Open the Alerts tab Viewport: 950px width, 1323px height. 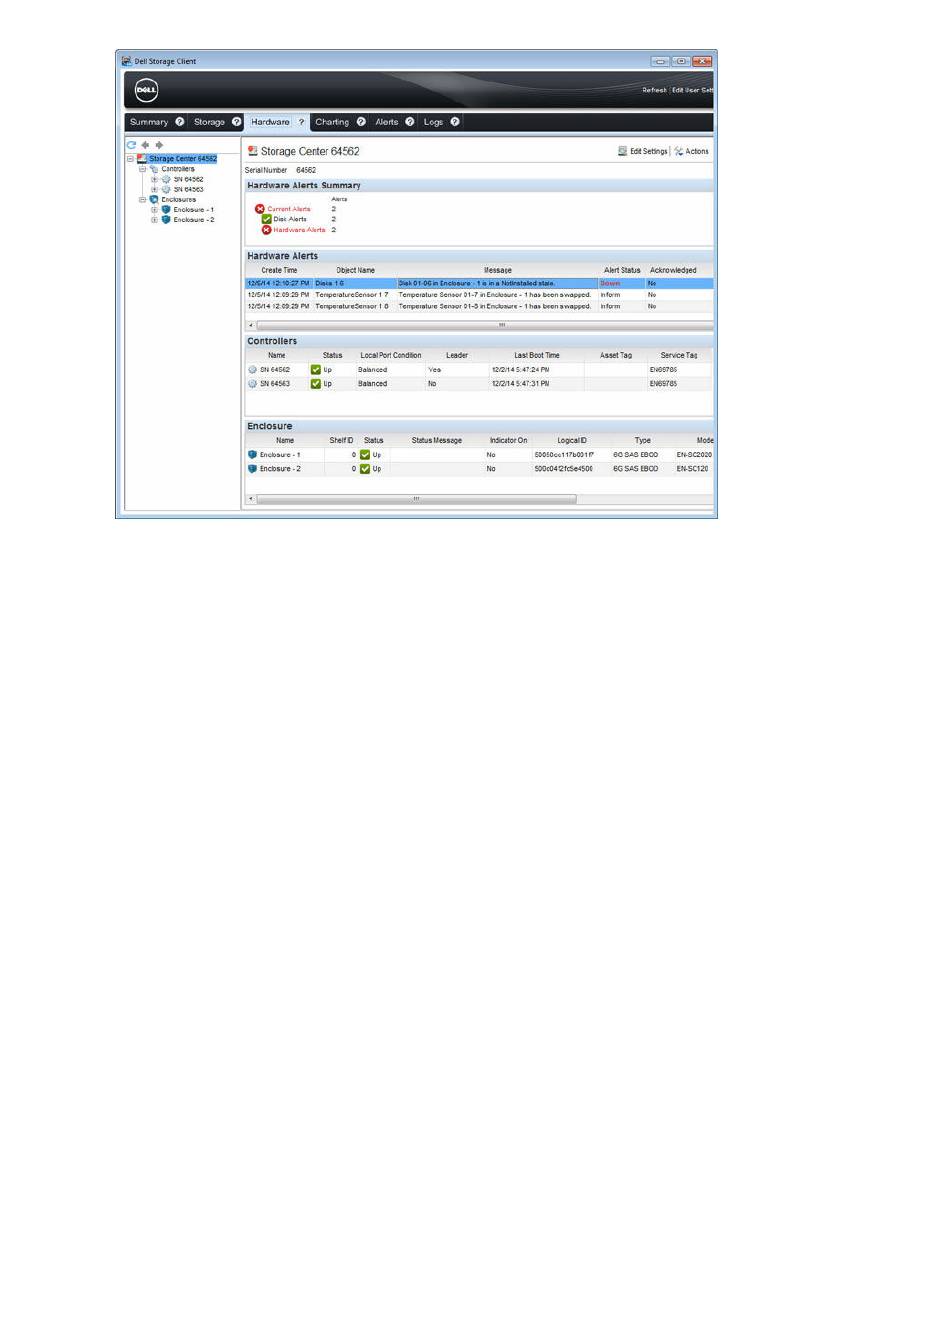[387, 122]
